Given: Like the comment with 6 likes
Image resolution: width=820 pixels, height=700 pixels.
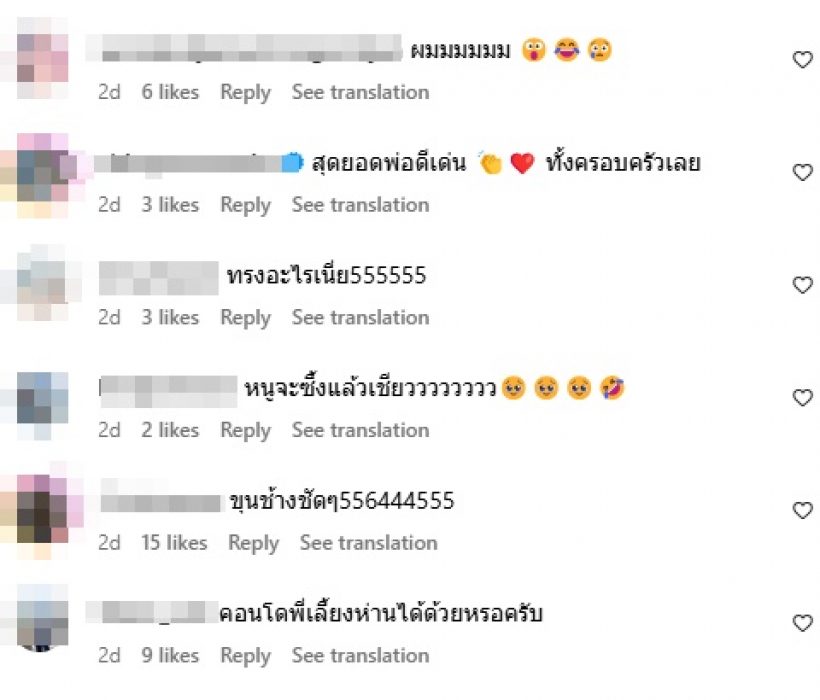Looking at the screenshot, I should coord(802,60).
